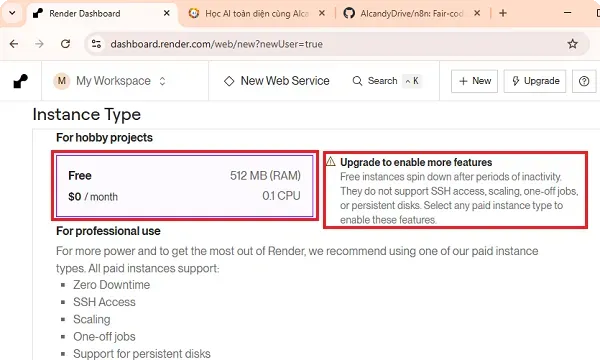Click the address bar URL

click(217, 44)
